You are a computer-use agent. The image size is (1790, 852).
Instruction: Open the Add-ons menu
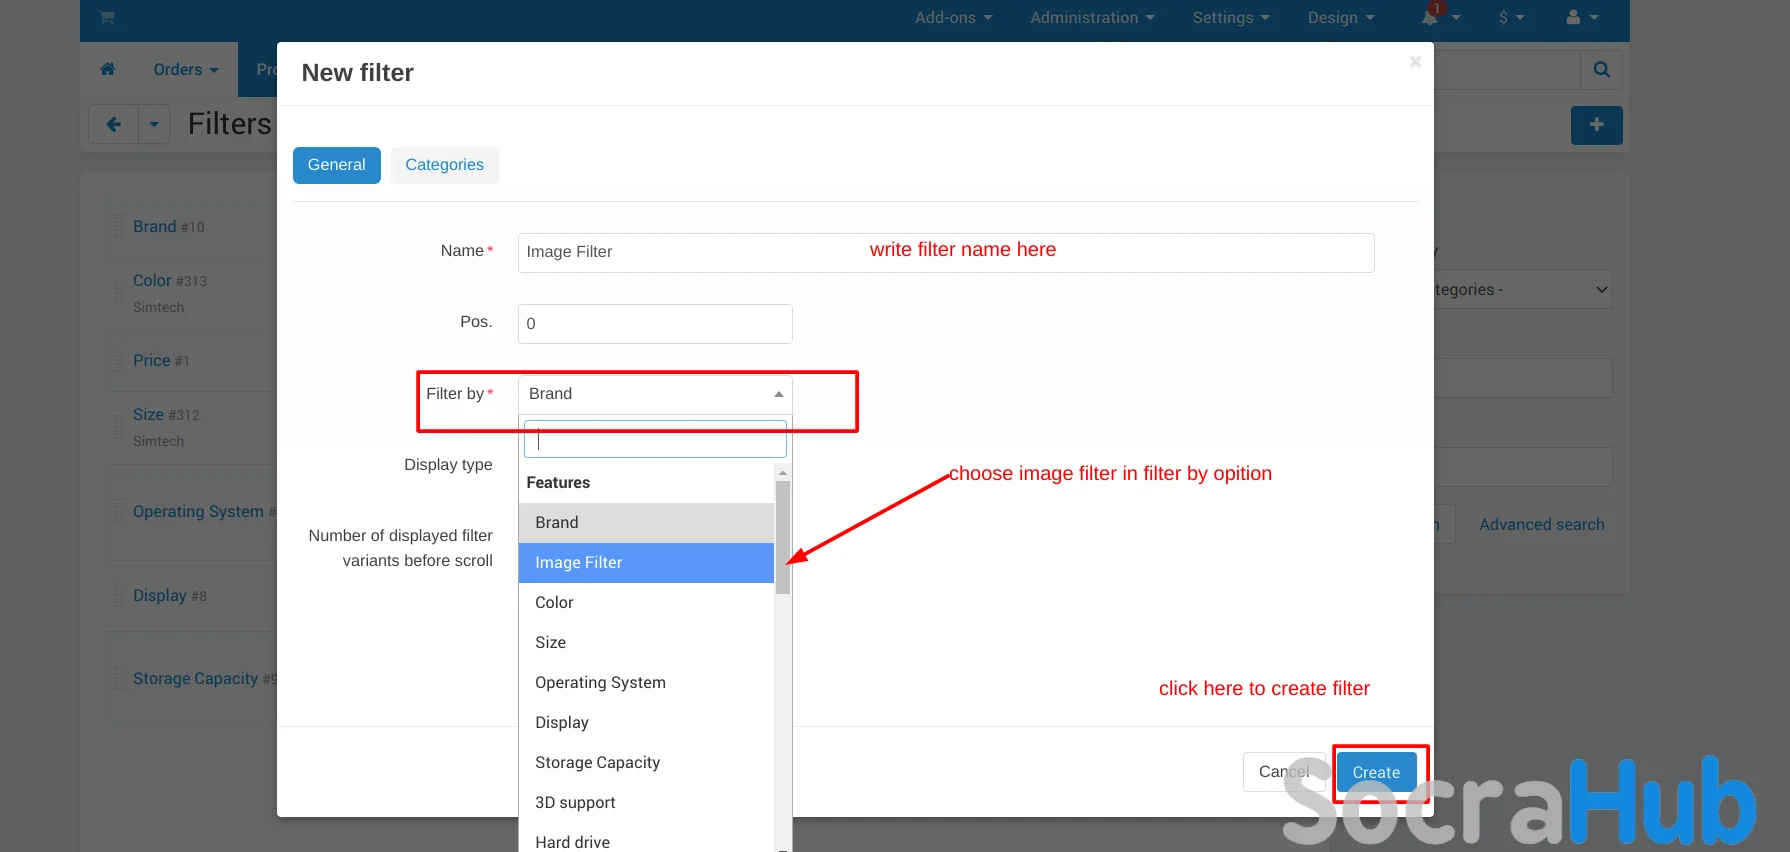tap(953, 18)
